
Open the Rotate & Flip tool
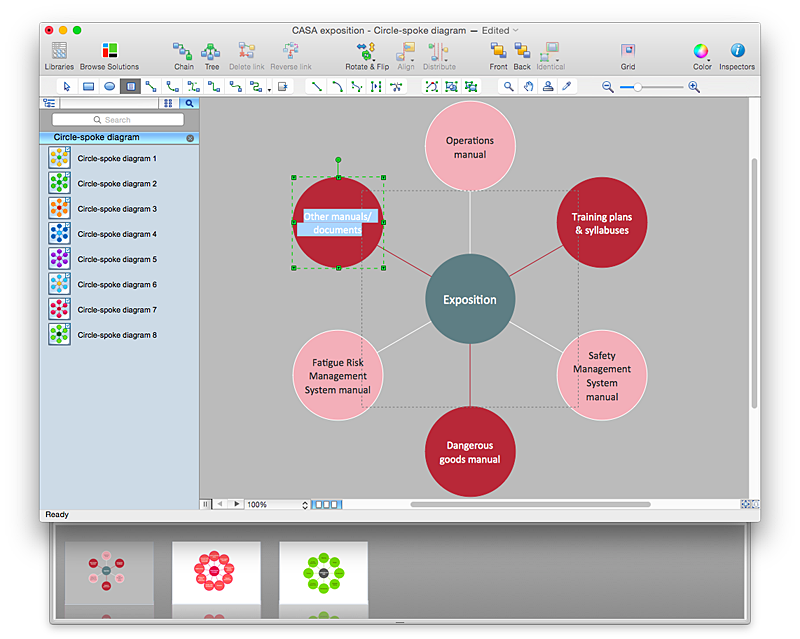[366, 50]
